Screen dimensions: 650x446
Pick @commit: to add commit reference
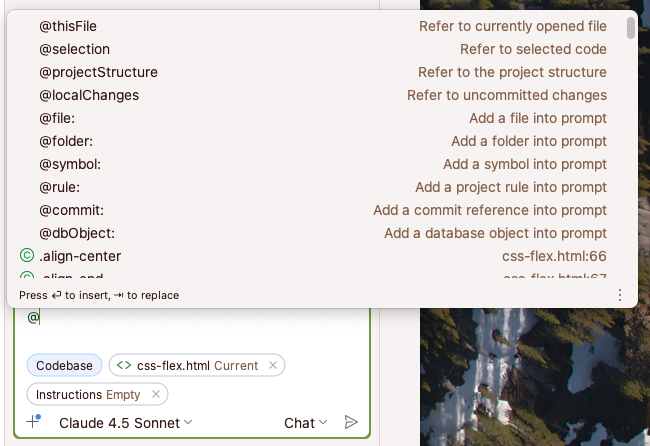pos(71,210)
